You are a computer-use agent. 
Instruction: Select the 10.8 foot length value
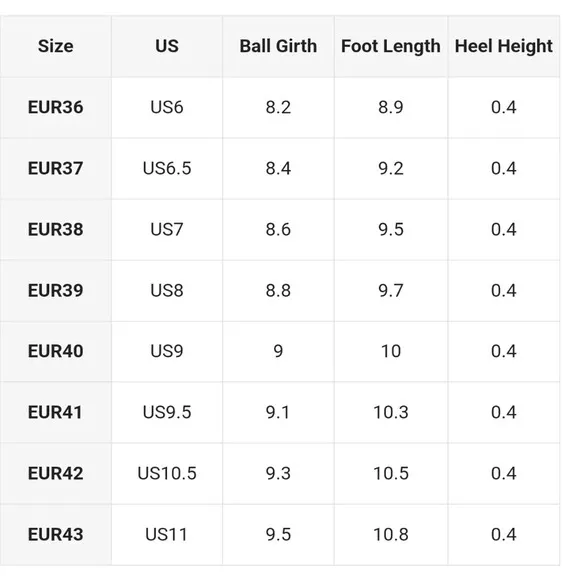391,535
